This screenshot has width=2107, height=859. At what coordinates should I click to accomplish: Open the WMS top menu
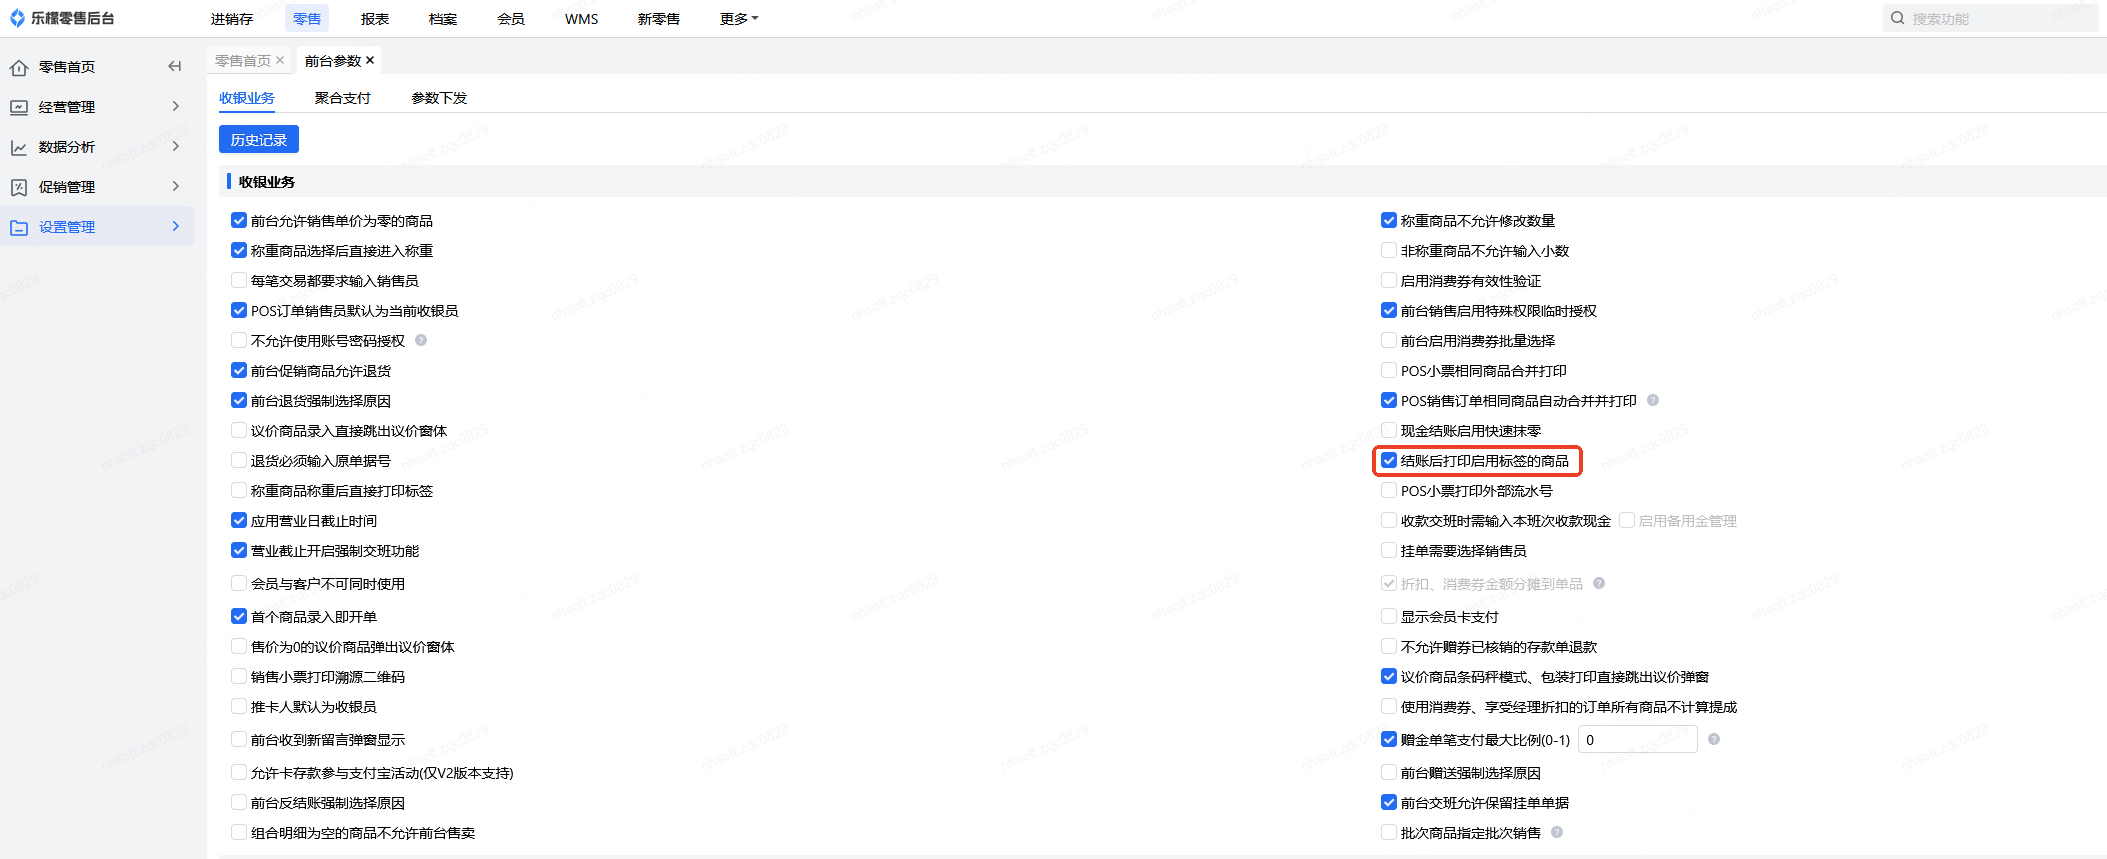[x=582, y=19]
